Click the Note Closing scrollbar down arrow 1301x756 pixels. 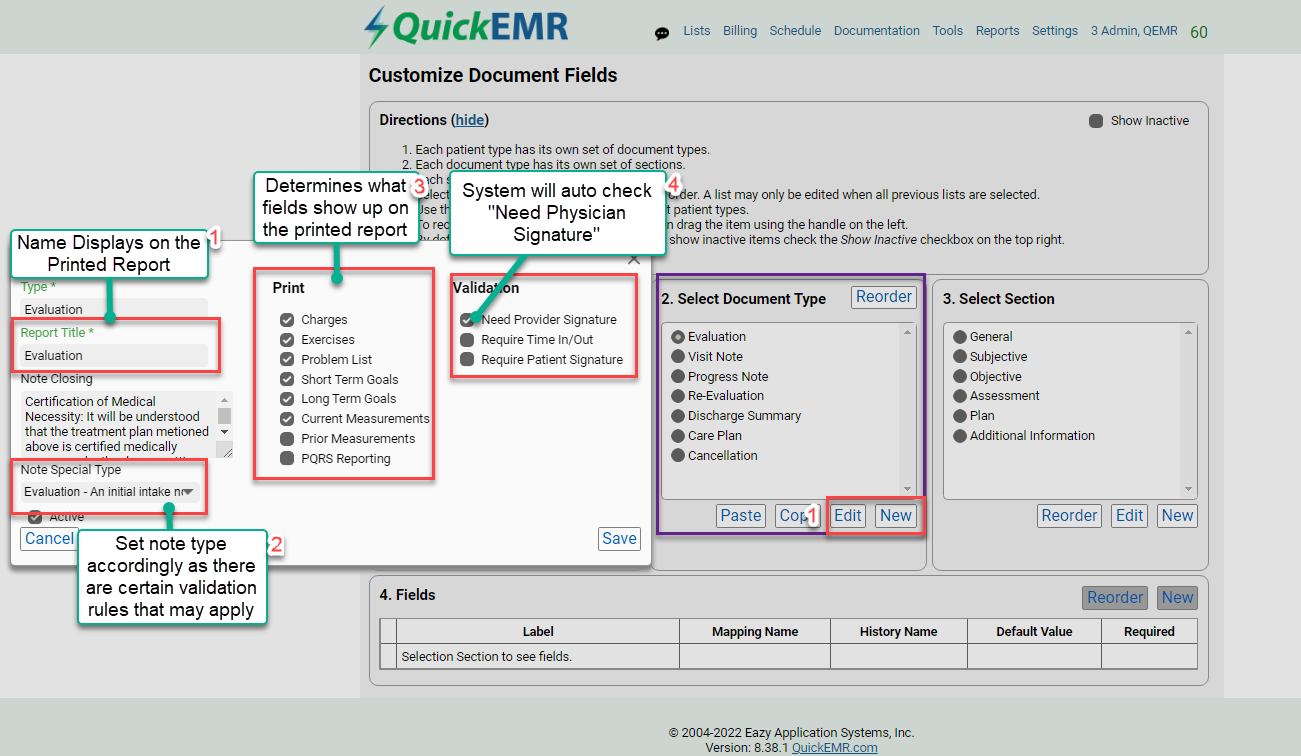point(225,432)
